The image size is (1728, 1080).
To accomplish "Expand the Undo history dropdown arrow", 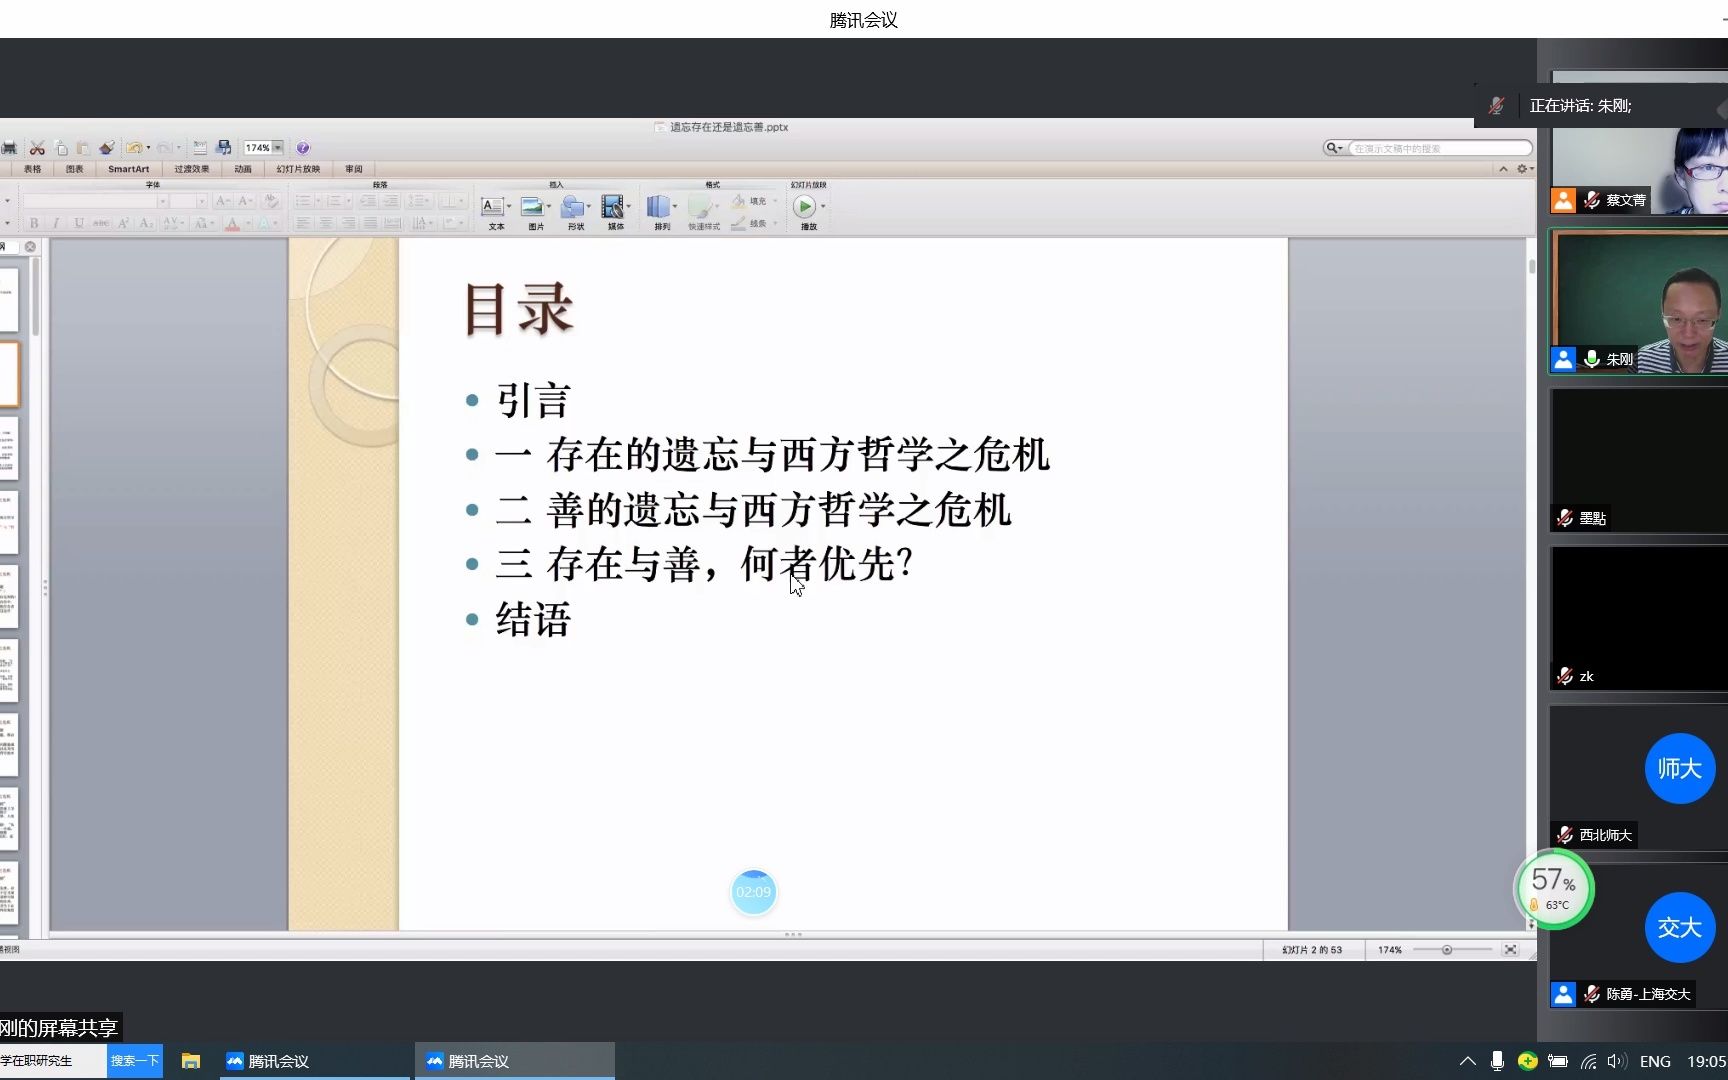I will (148, 148).
